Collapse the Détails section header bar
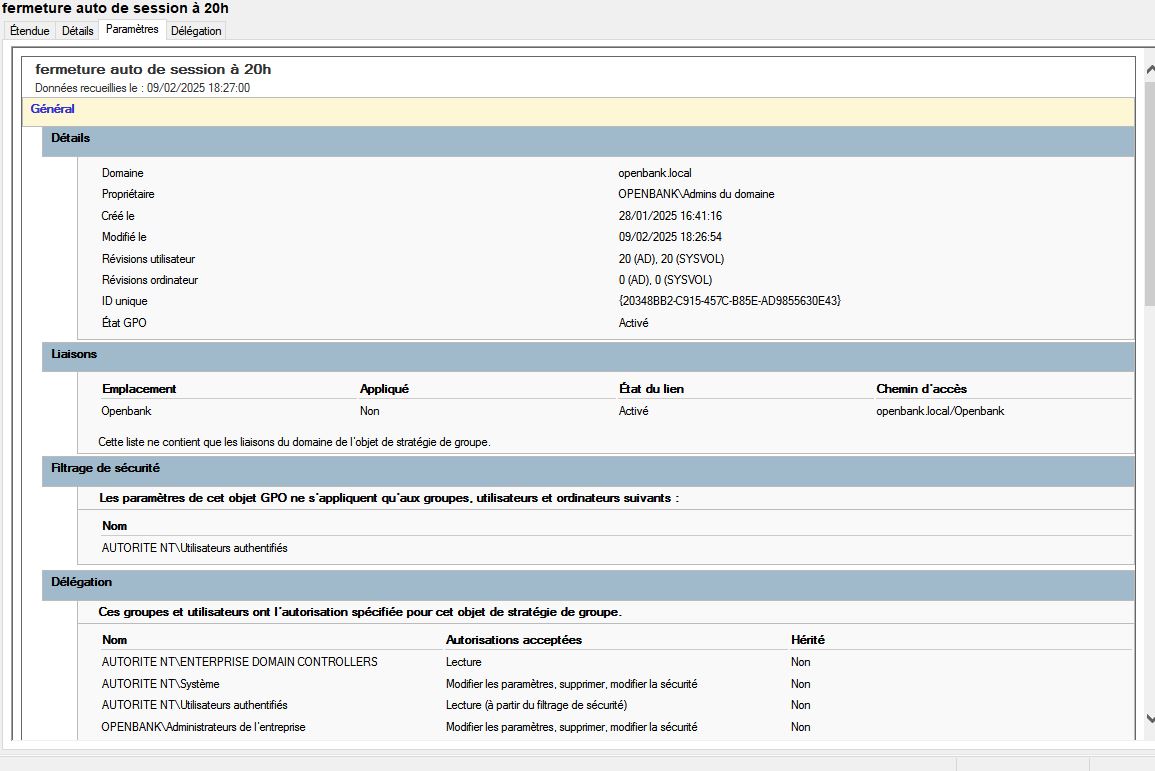 tap(70, 138)
